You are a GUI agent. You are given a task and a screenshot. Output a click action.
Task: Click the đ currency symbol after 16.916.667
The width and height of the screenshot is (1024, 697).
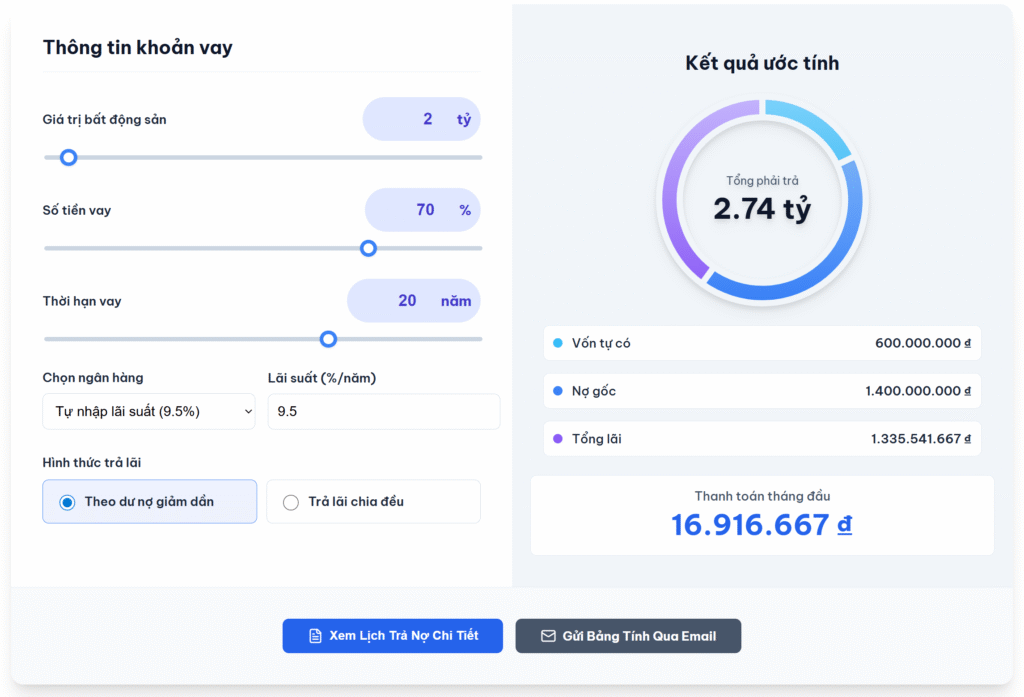pos(844,525)
